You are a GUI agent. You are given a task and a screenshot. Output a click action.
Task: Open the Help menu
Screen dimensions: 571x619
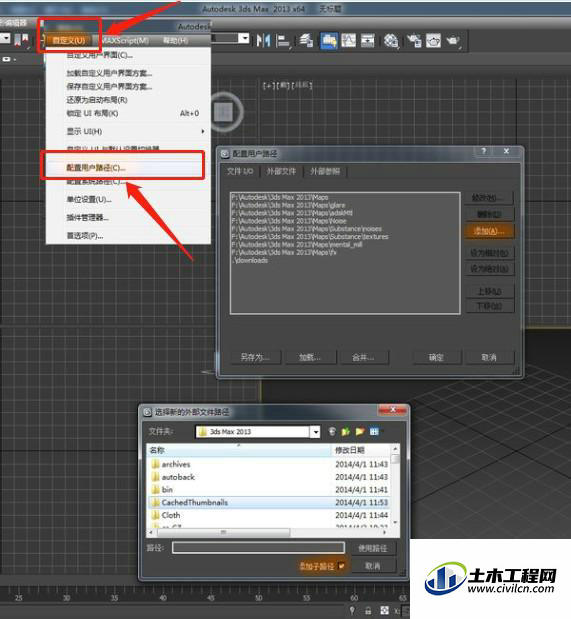point(175,40)
